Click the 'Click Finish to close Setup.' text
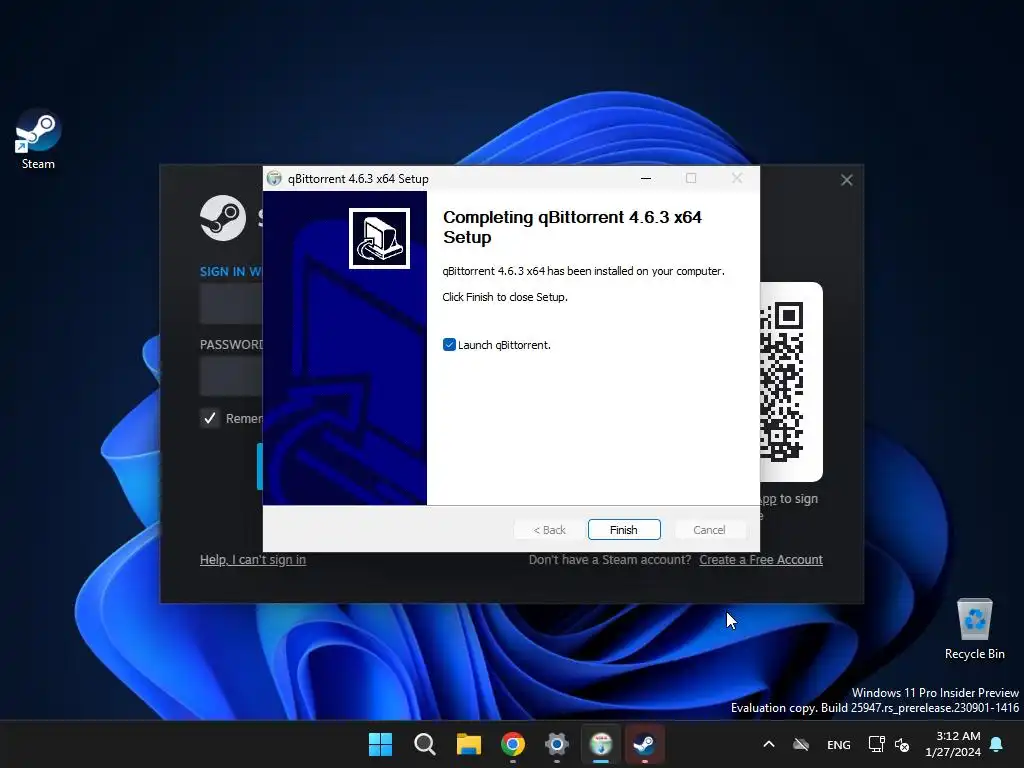Screen dimensions: 1024x768 (505, 297)
